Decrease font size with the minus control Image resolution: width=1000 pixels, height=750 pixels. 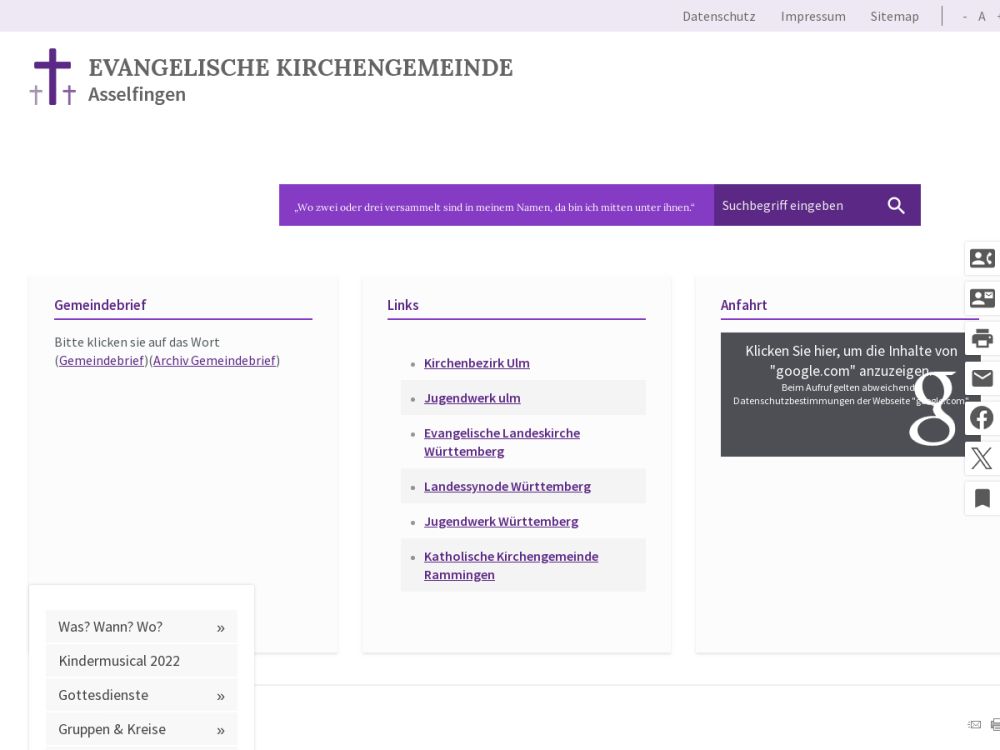point(965,16)
